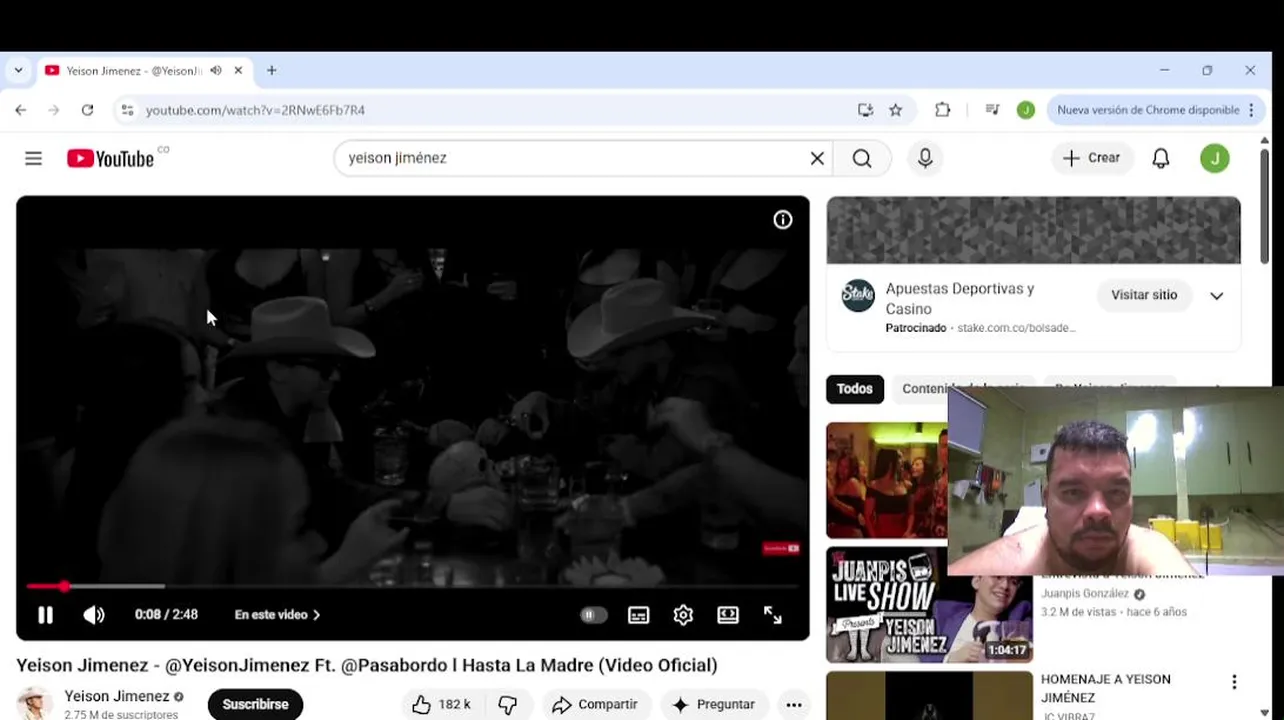The width and height of the screenshot is (1284, 720).
Task: Expand the sponsored ad chevron
Action: coord(1217,296)
